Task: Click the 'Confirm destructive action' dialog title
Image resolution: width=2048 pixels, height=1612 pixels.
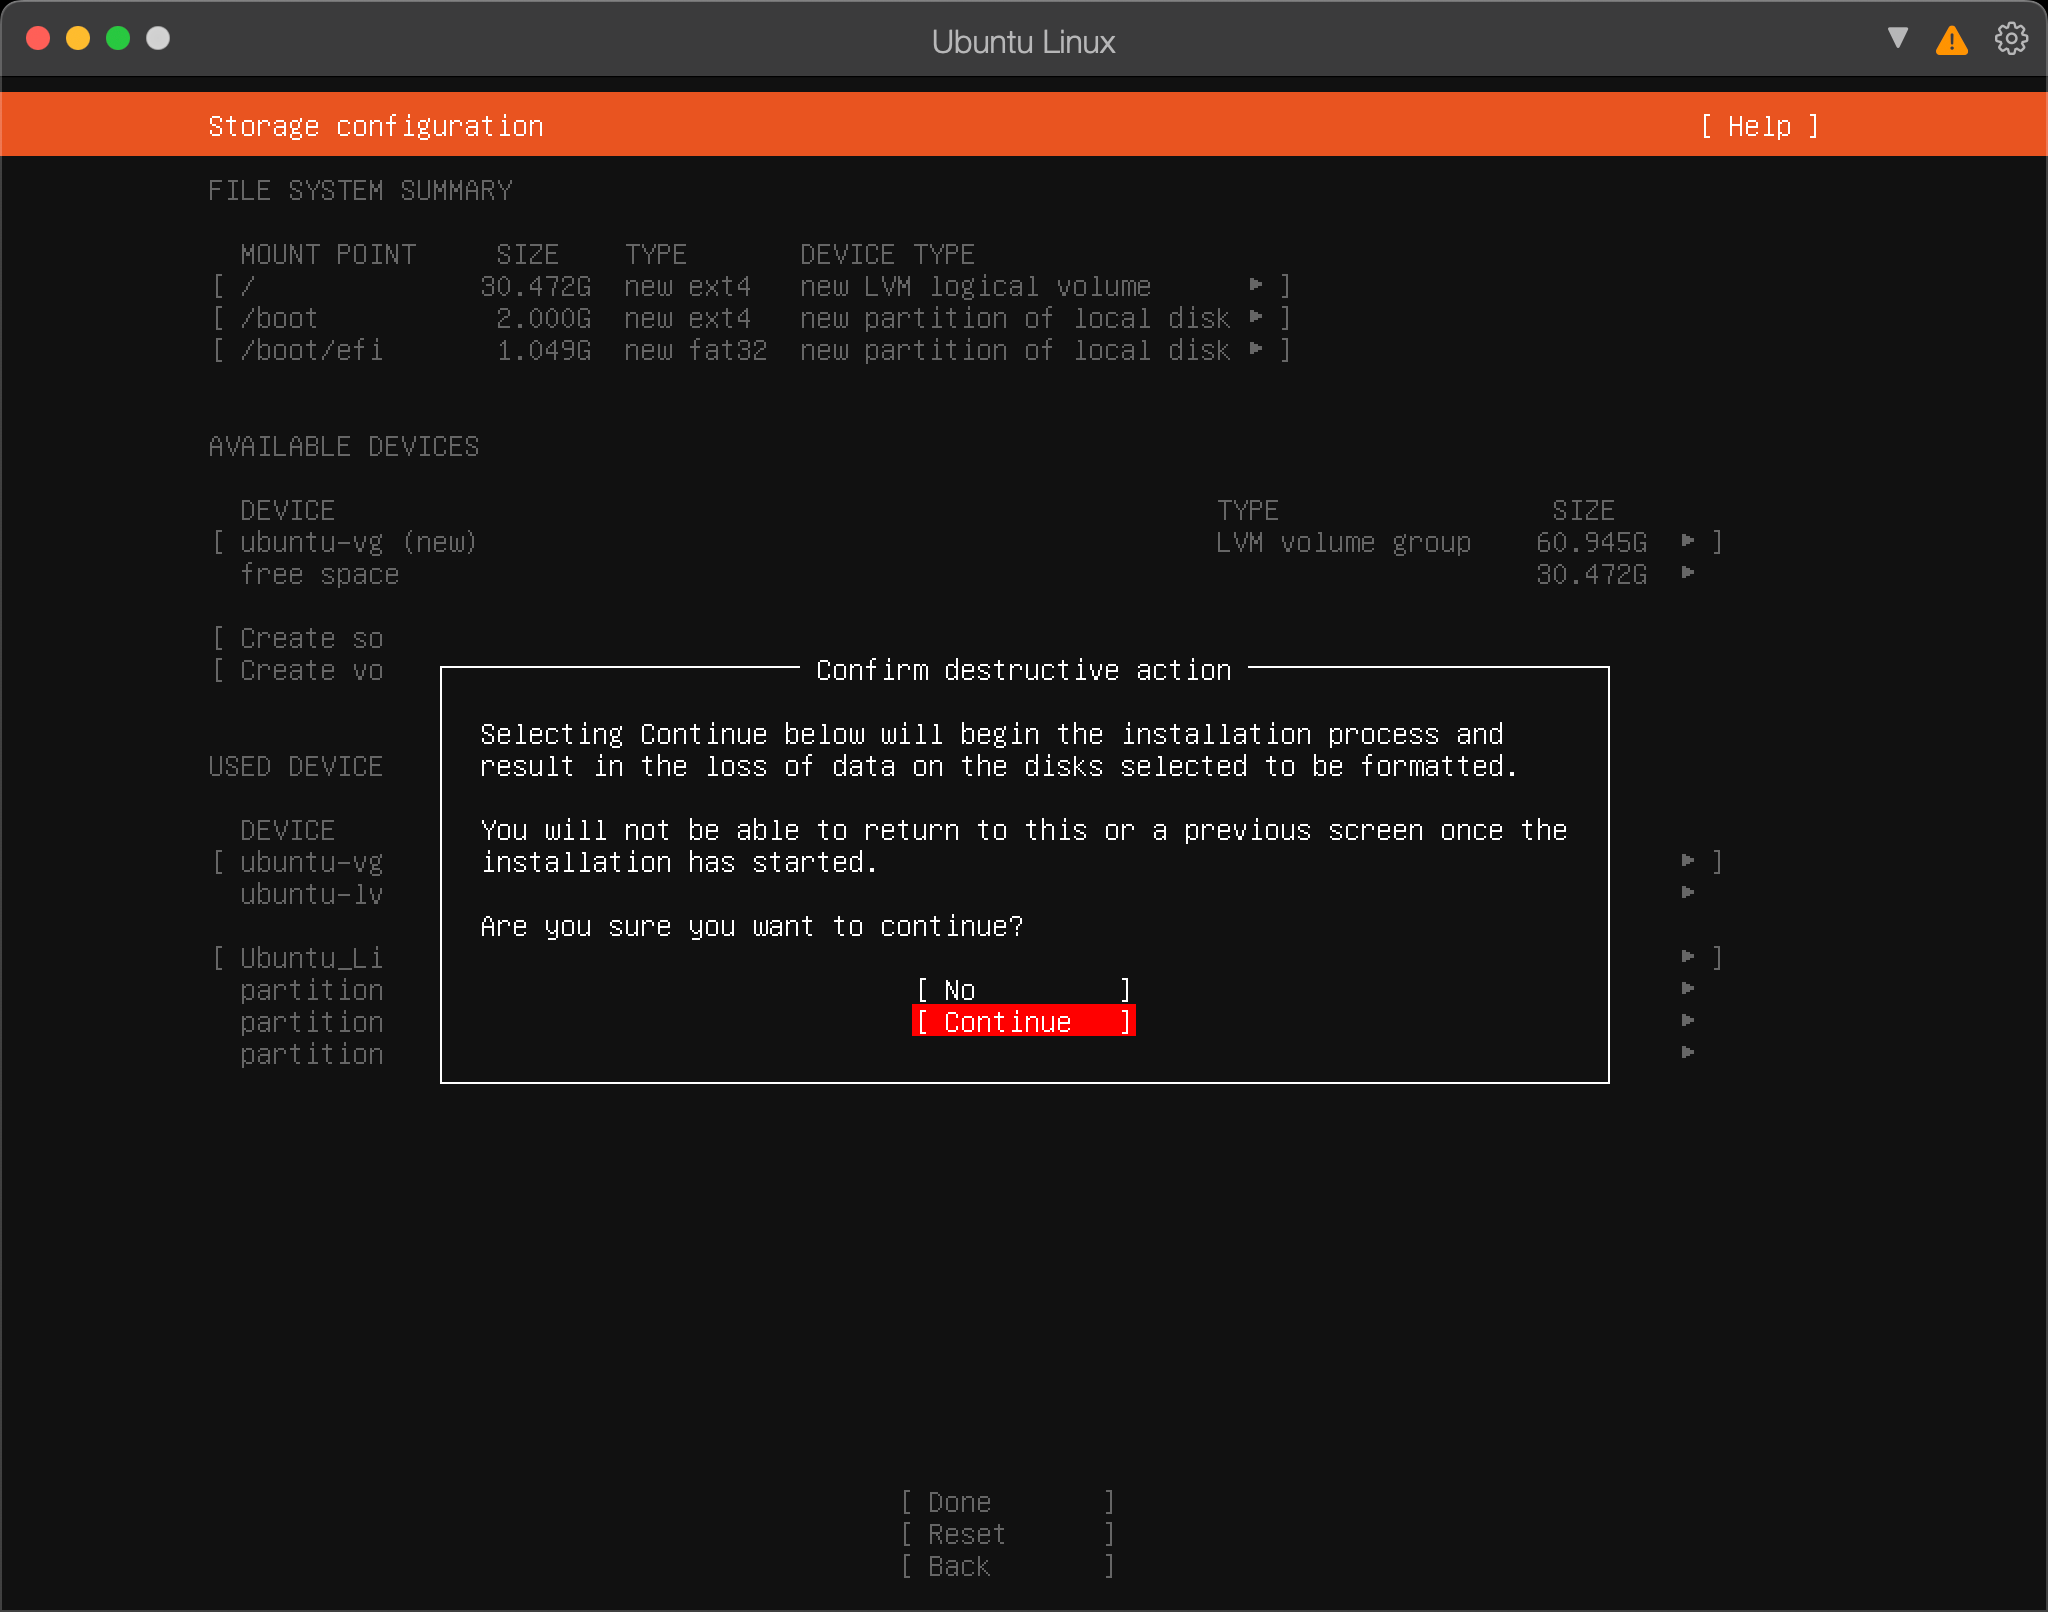Action: point(1024,670)
